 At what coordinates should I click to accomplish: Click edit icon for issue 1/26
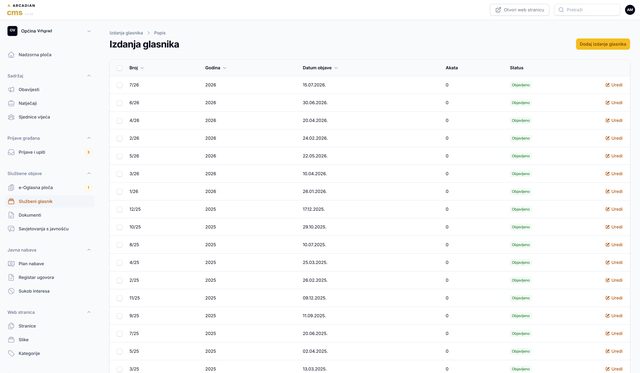(607, 191)
